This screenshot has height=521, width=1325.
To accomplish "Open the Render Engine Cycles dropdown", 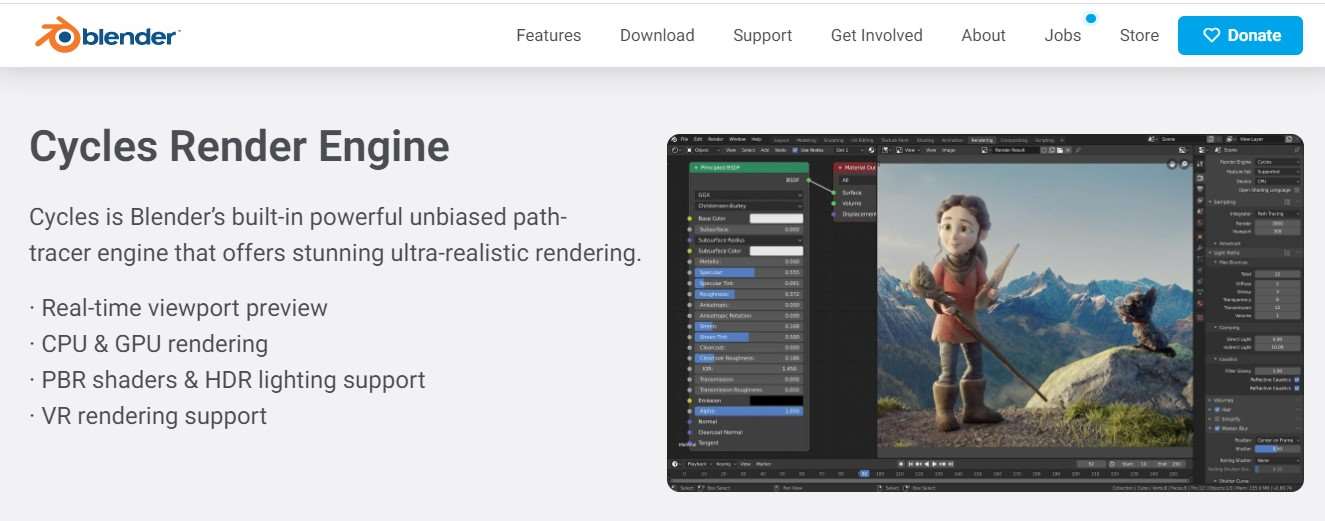I will click(x=1277, y=161).
